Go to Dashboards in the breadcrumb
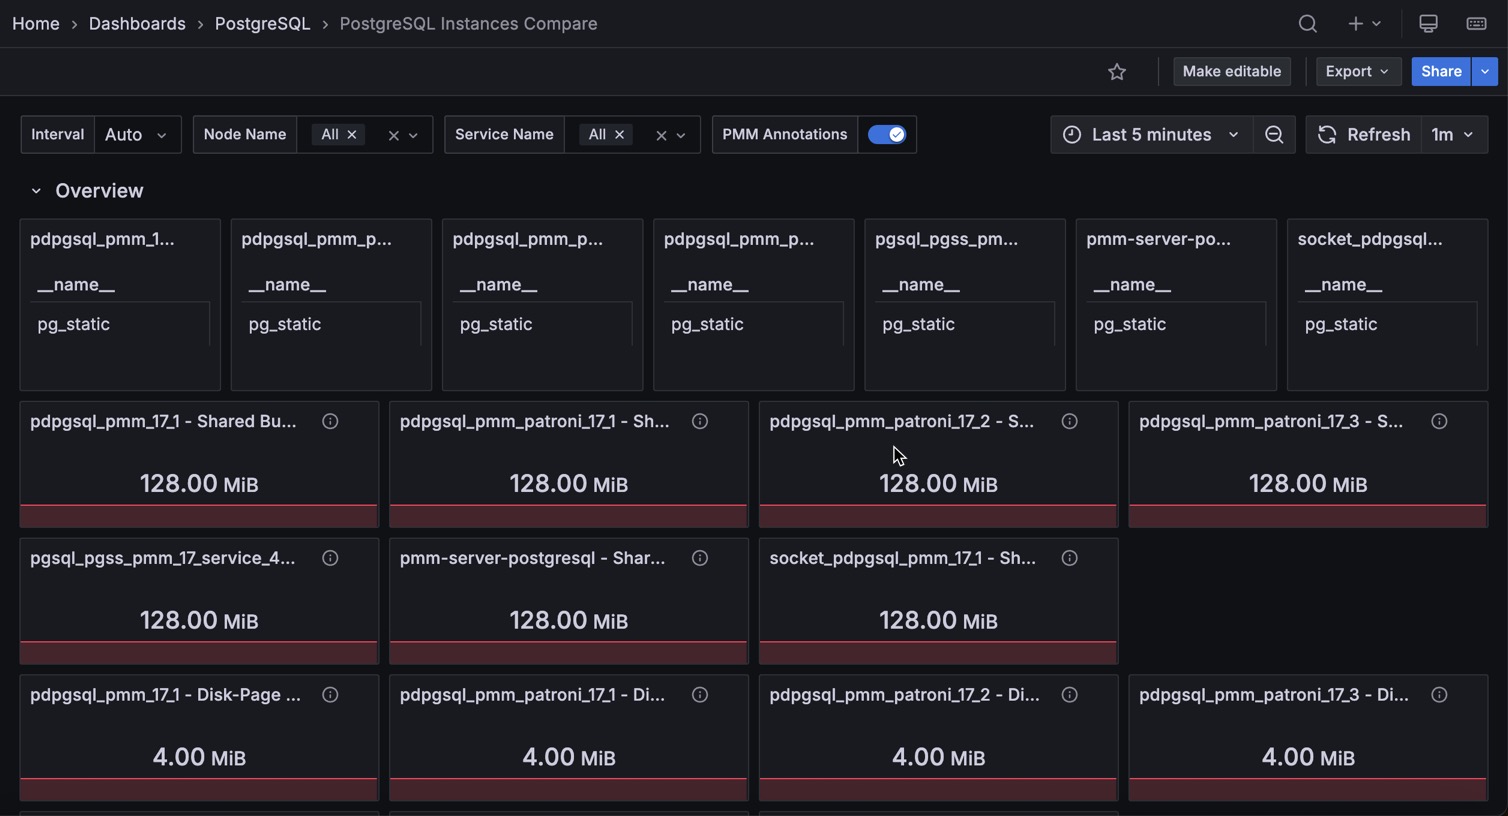This screenshot has height=816, width=1508. click(137, 24)
